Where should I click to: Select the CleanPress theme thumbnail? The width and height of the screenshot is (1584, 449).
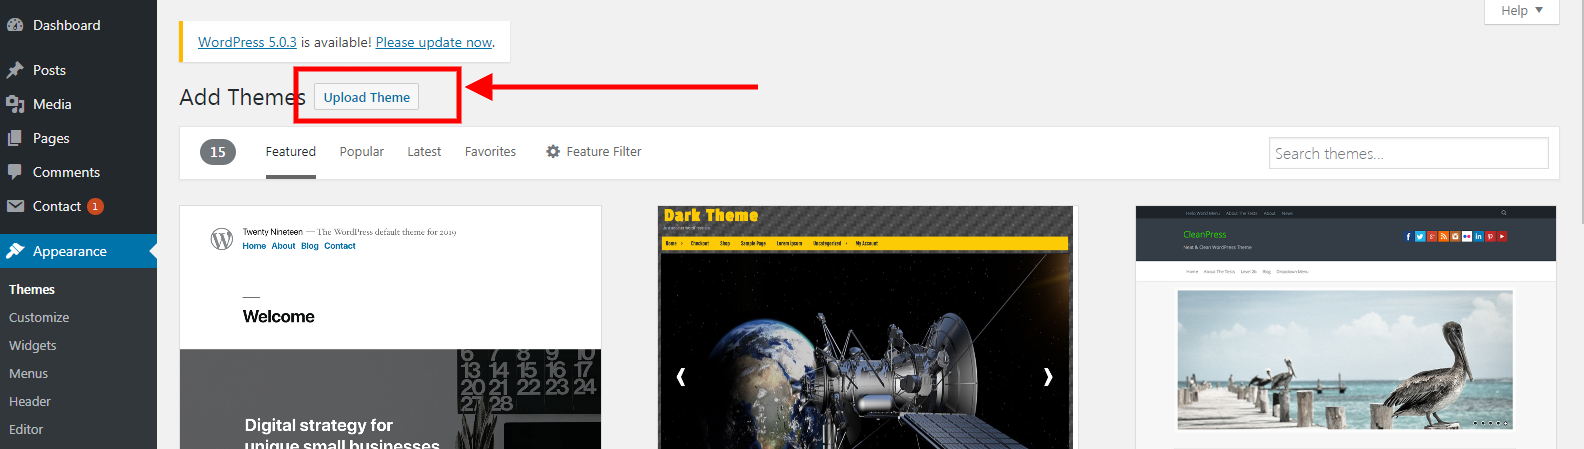tap(1346, 328)
